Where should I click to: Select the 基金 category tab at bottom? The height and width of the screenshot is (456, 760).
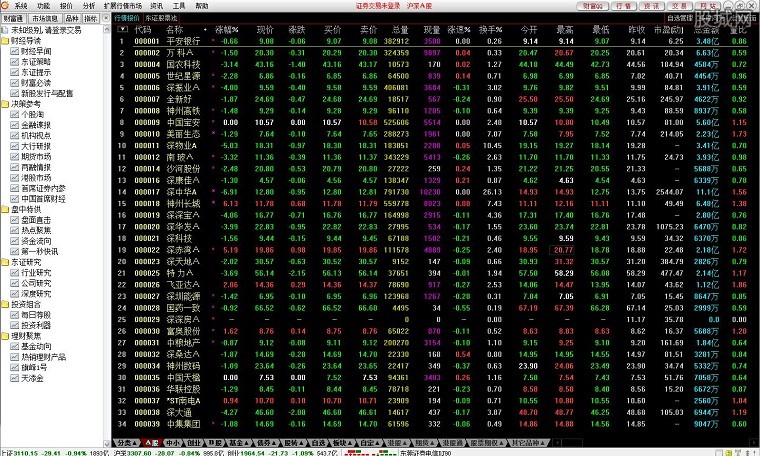(235, 441)
